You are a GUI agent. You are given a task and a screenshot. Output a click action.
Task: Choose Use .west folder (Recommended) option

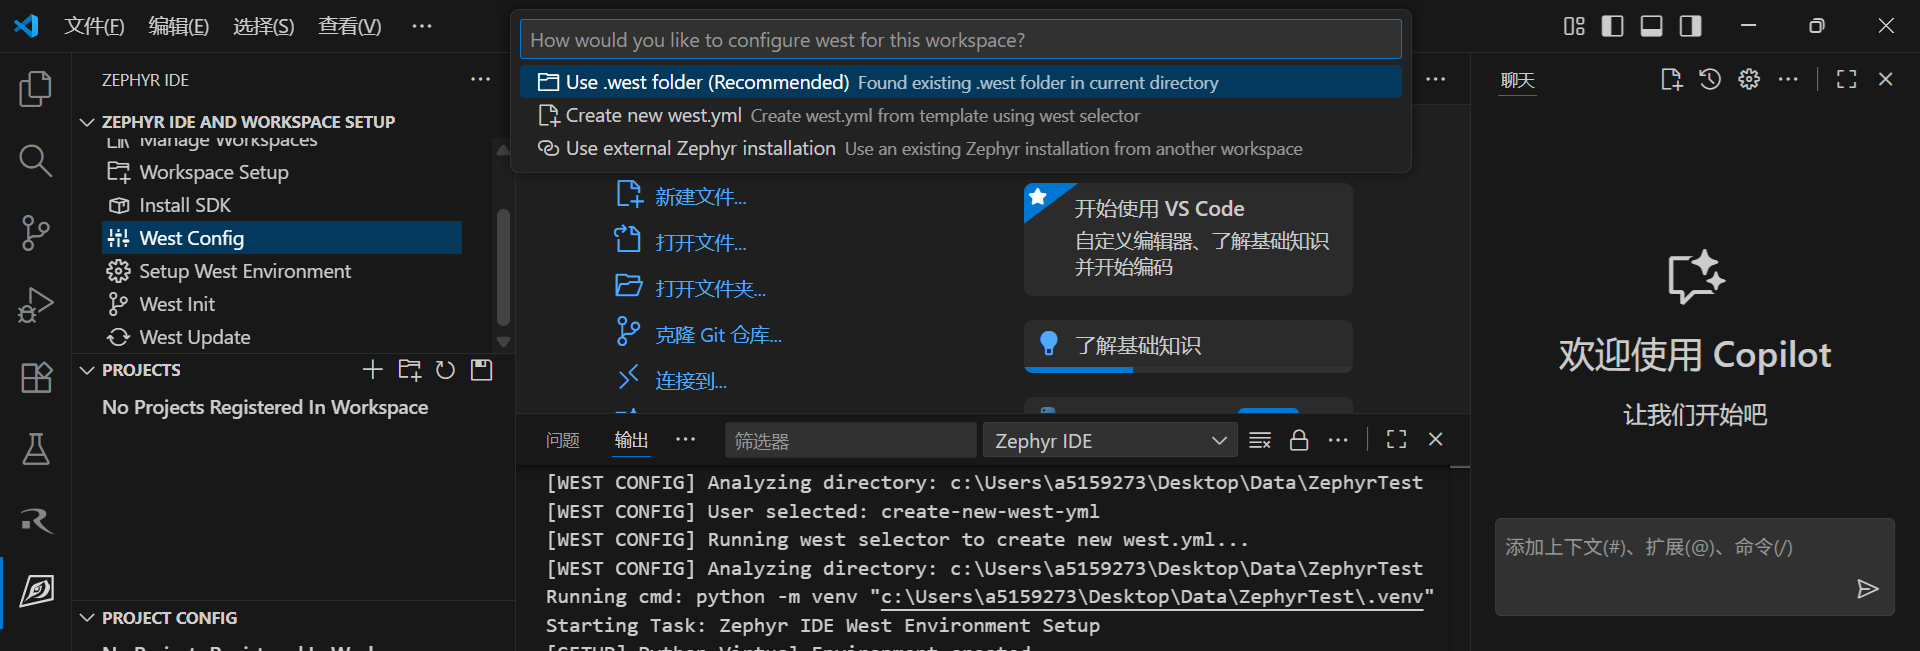(960, 82)
